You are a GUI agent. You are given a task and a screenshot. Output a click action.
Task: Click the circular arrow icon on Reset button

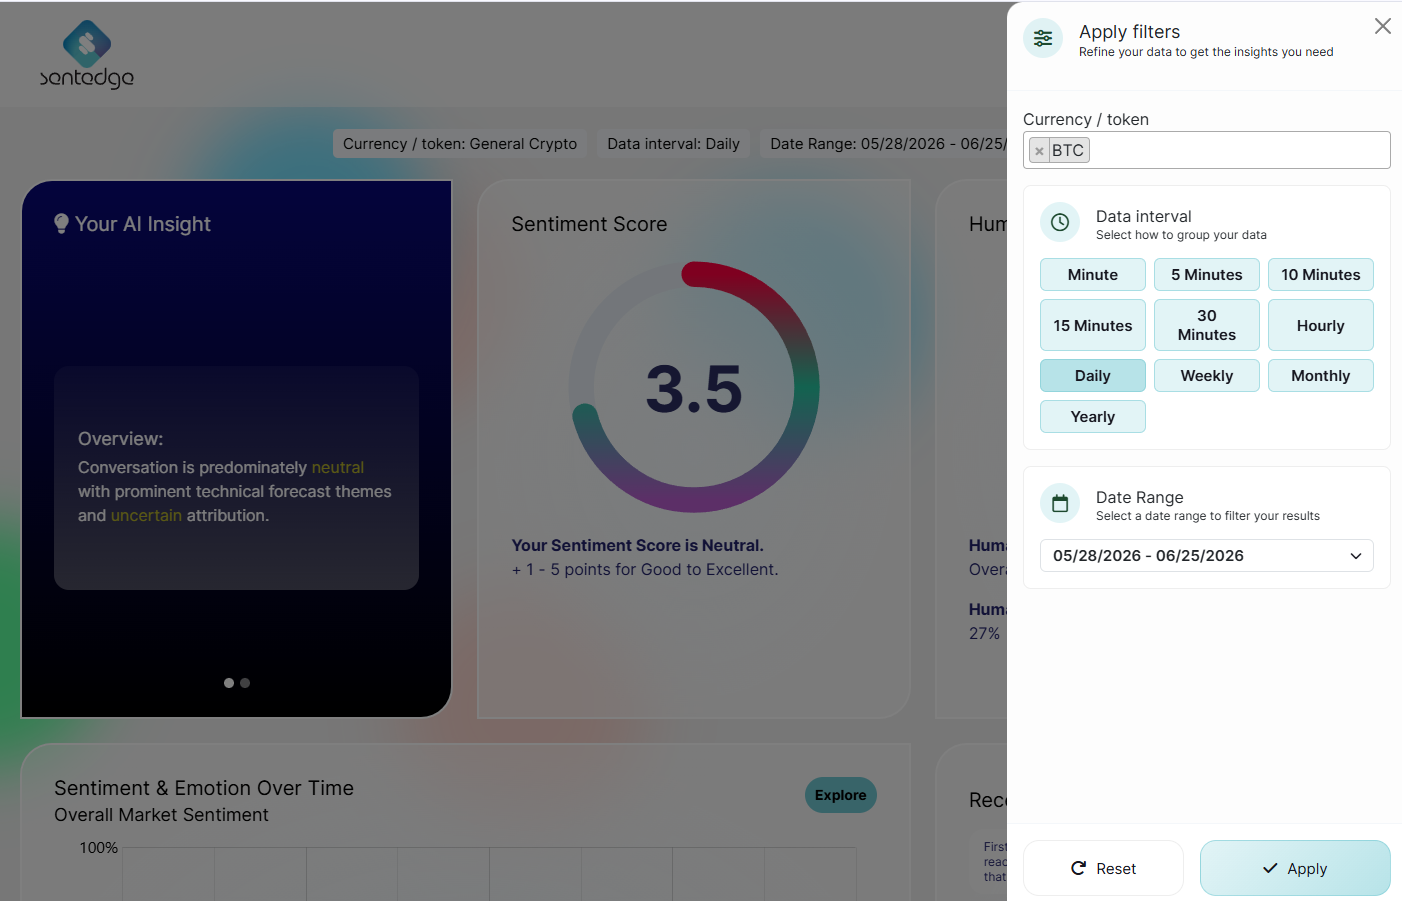[x=1078, y=868]
